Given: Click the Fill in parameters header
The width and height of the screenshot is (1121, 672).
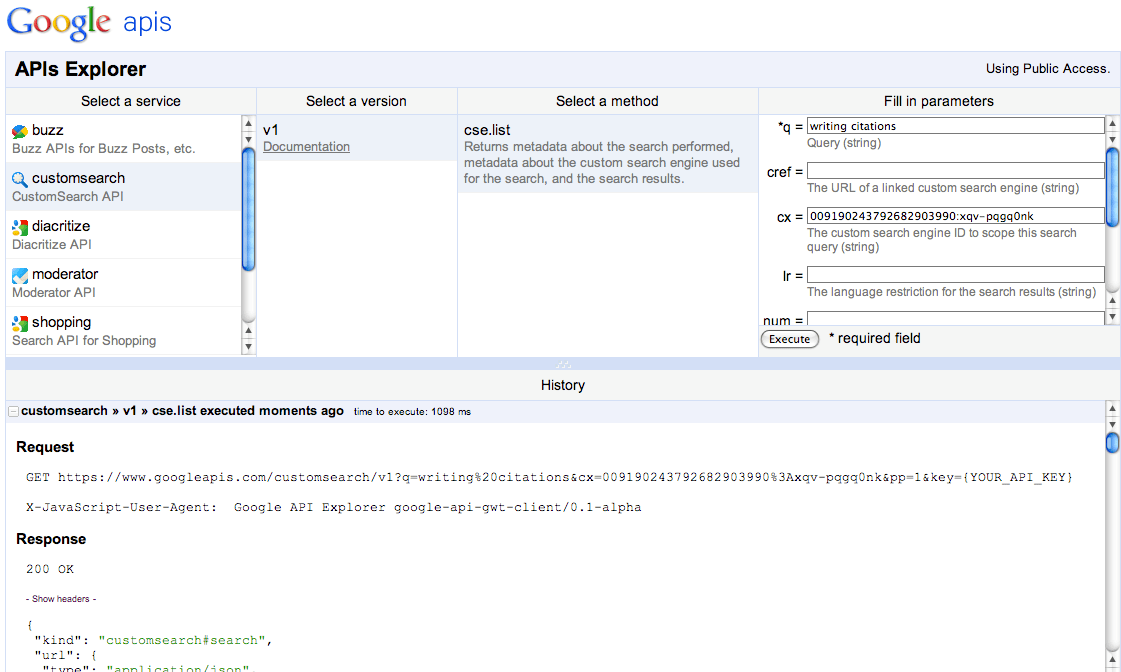Looking at the screenshot, I should tap(939, 102).
